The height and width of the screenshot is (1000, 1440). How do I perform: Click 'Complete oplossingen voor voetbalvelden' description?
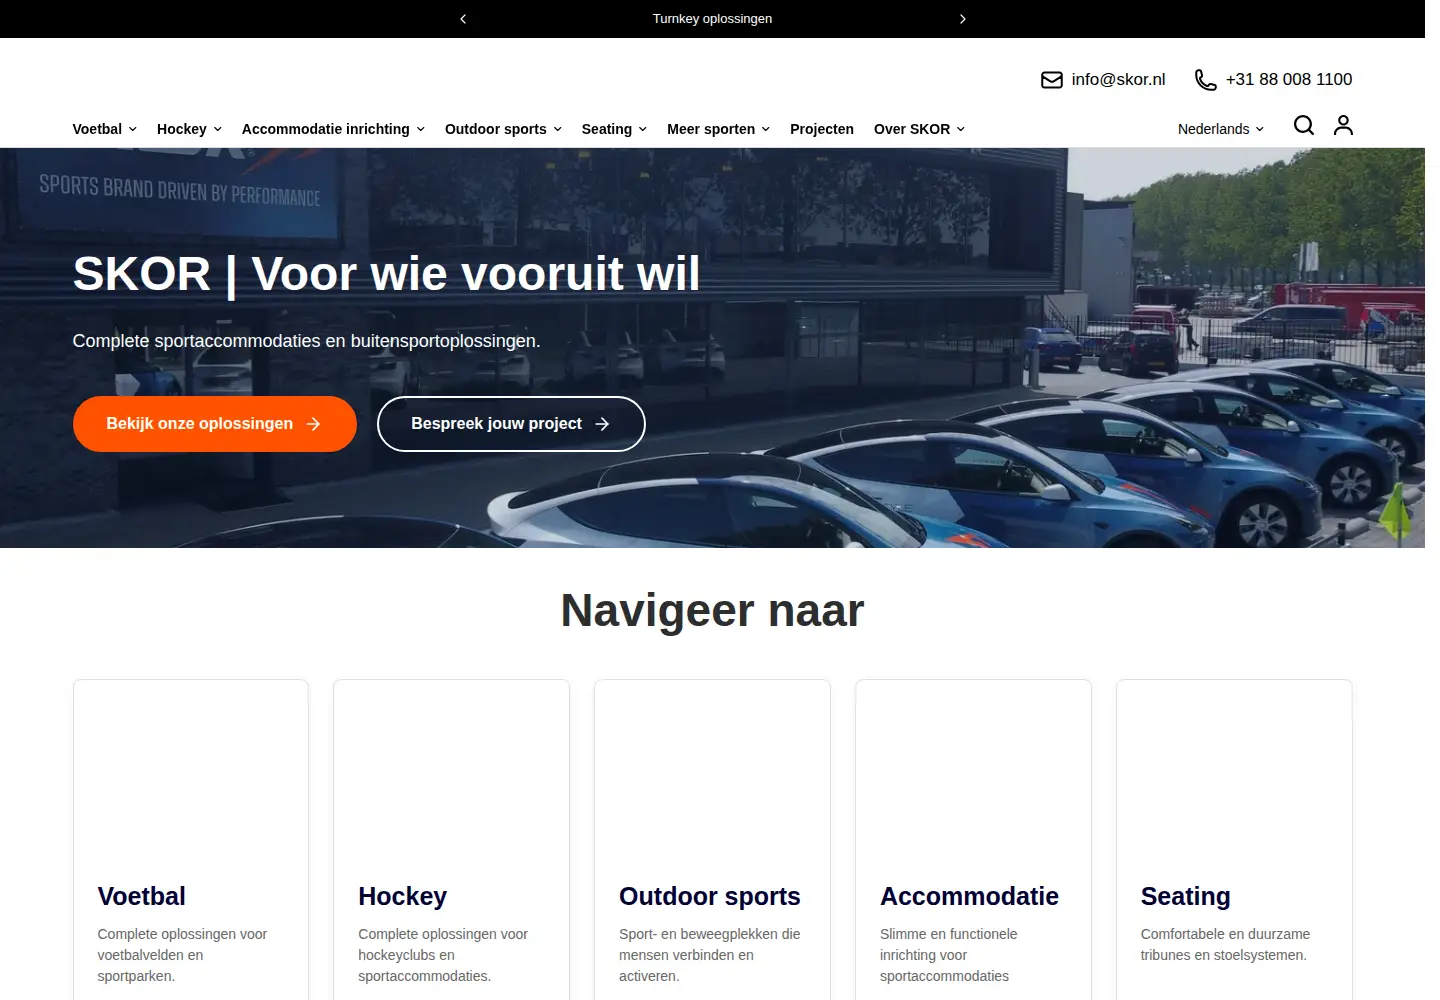[182, 955]
